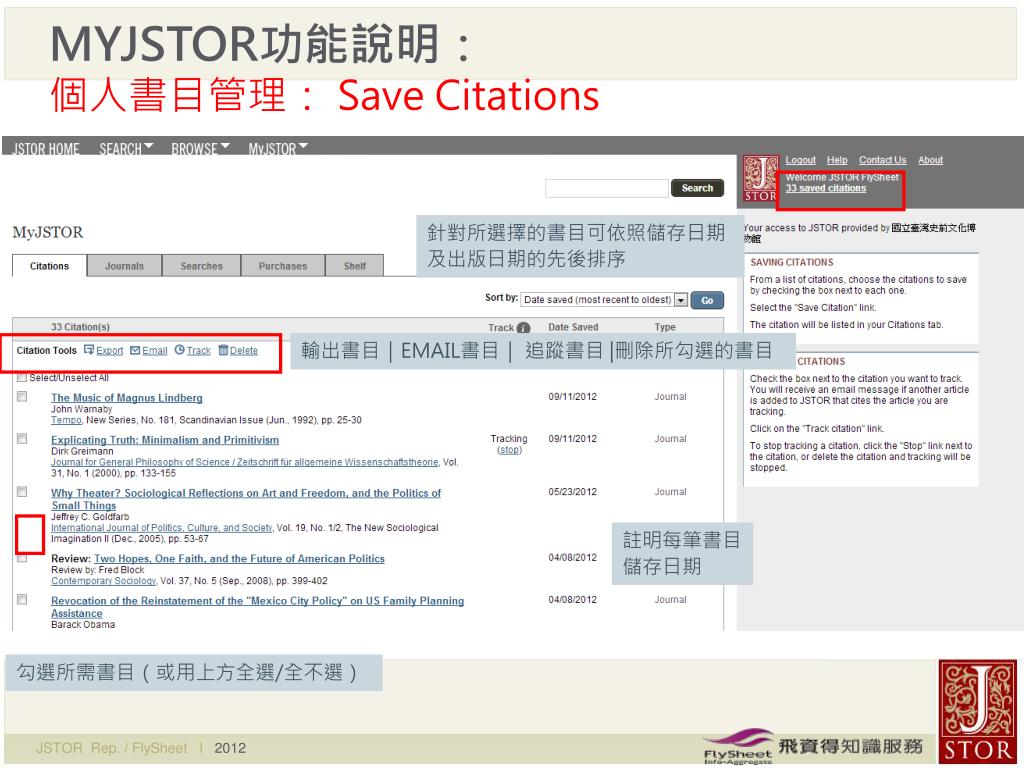Switch to the Citations tab

(50, 266)
